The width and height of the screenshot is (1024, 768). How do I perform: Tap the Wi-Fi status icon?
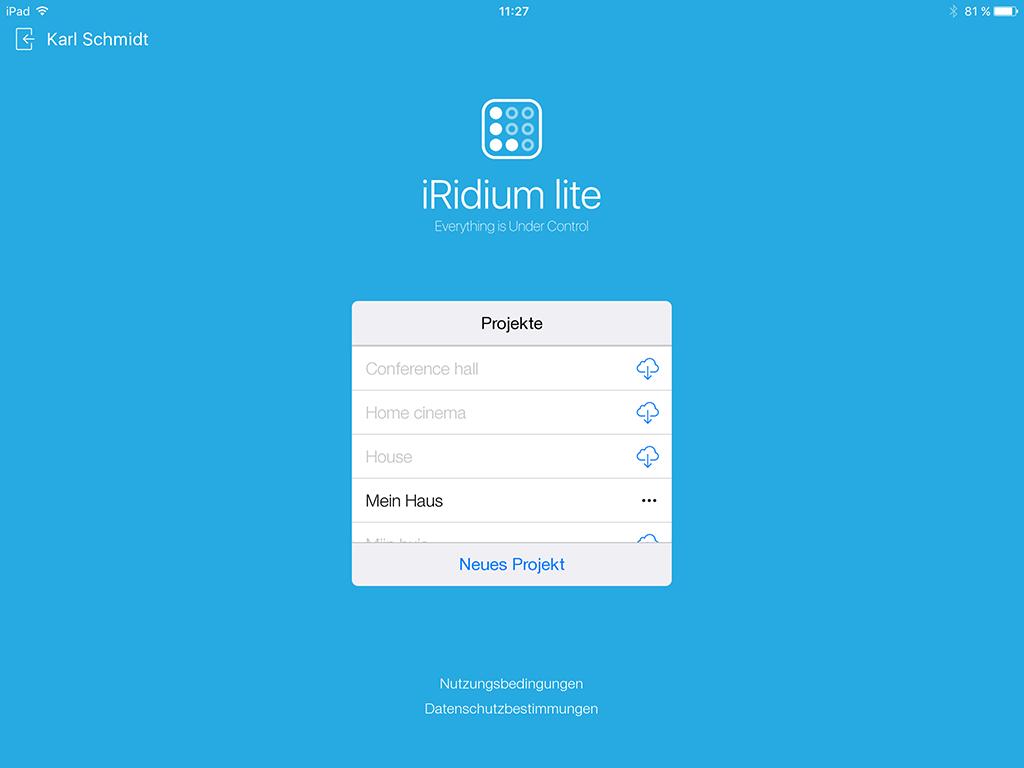click(42, 11)
